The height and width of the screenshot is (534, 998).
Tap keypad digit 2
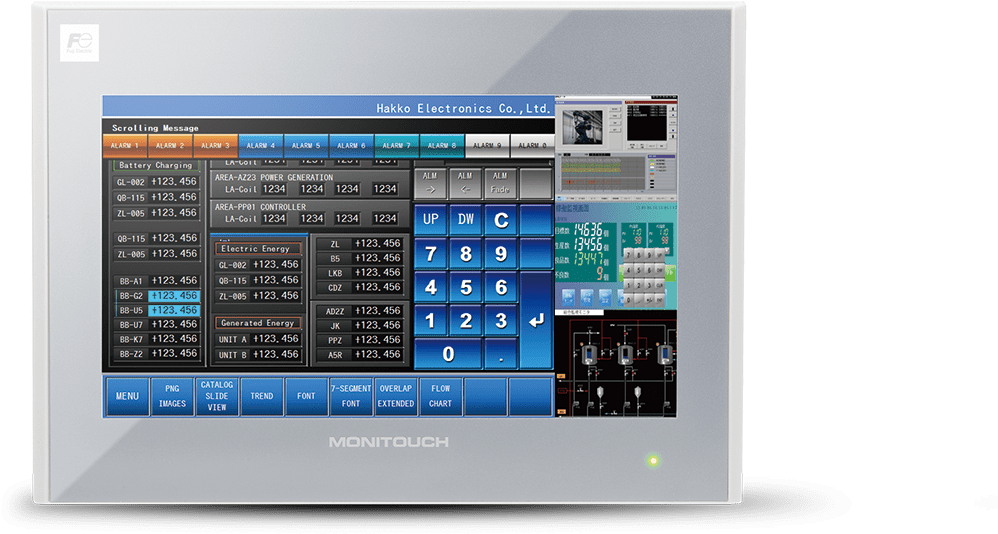point(466,321)
